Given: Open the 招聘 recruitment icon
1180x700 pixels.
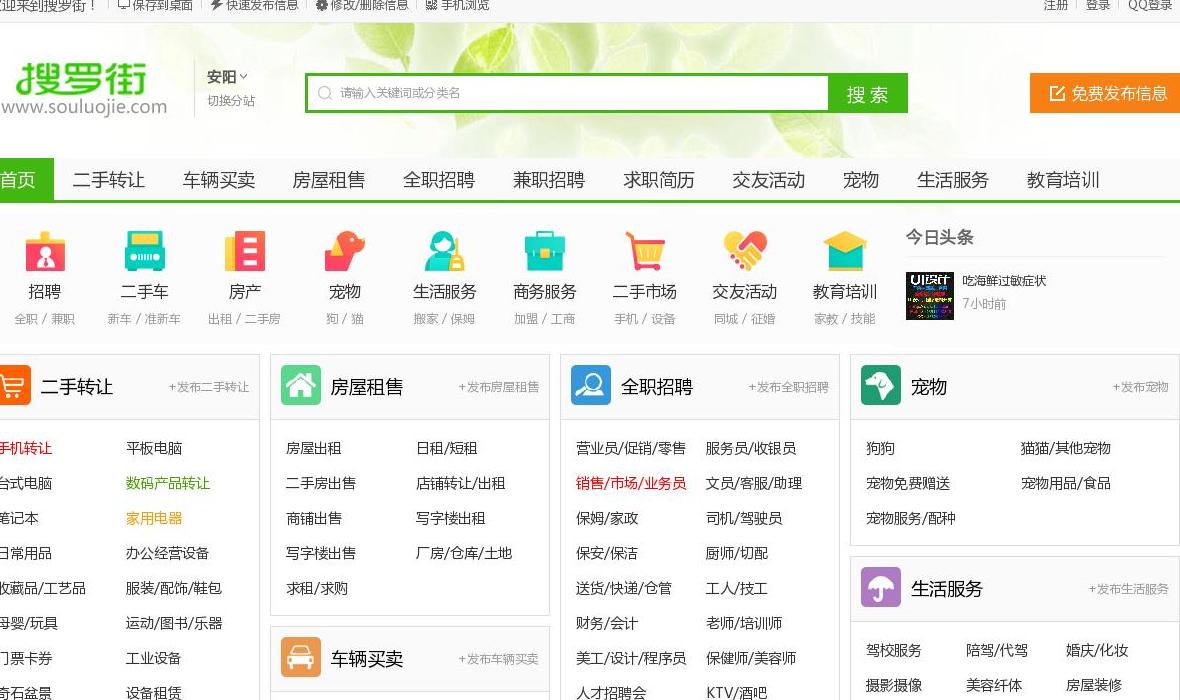Looking at the screenshot, I should tap(45, 251).
